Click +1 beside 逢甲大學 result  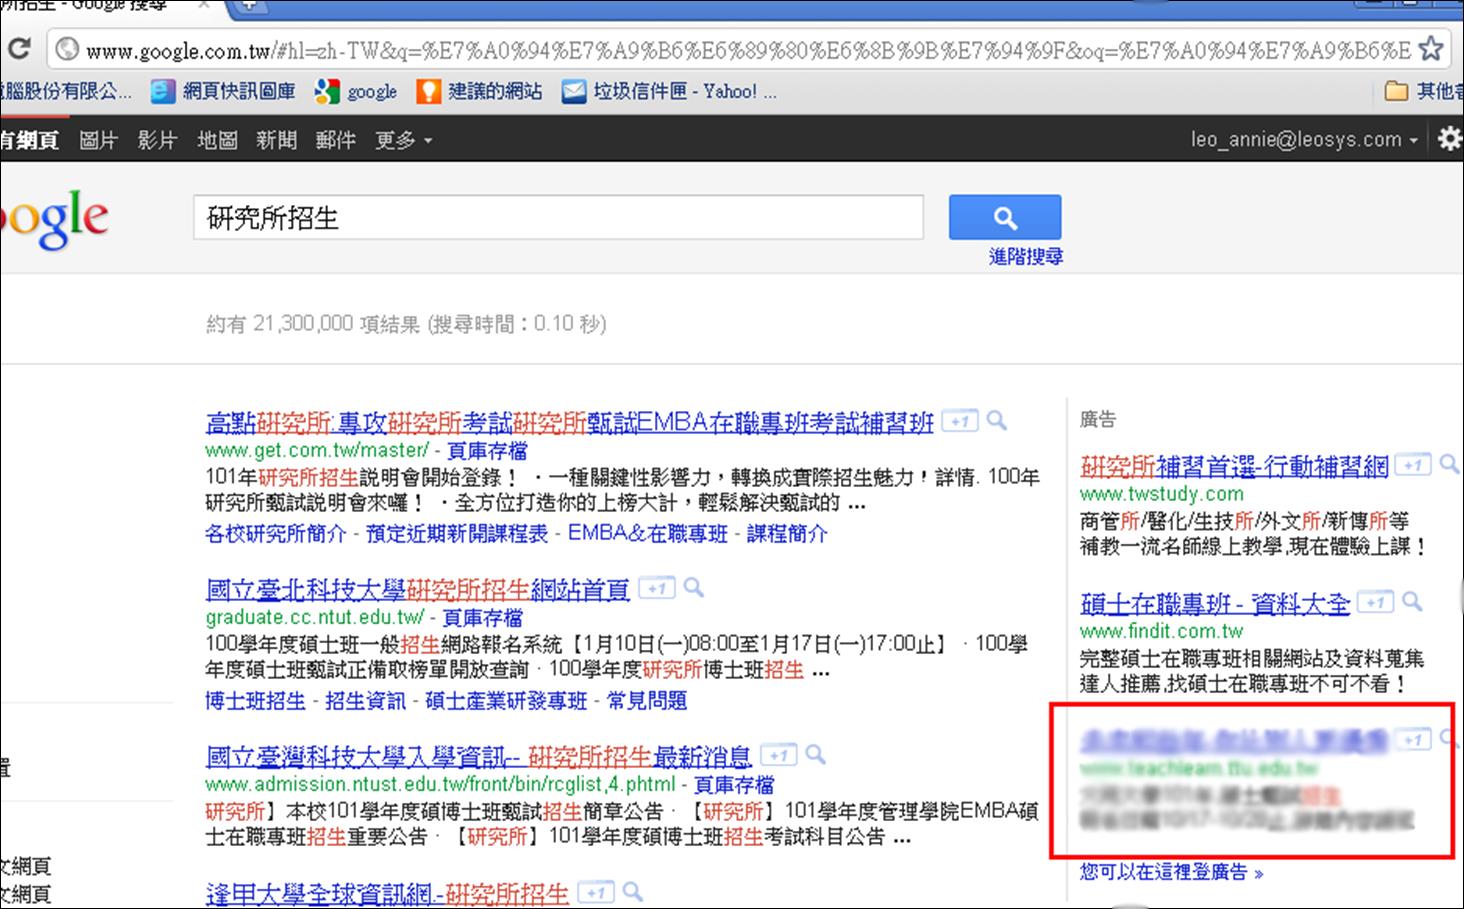596,892
